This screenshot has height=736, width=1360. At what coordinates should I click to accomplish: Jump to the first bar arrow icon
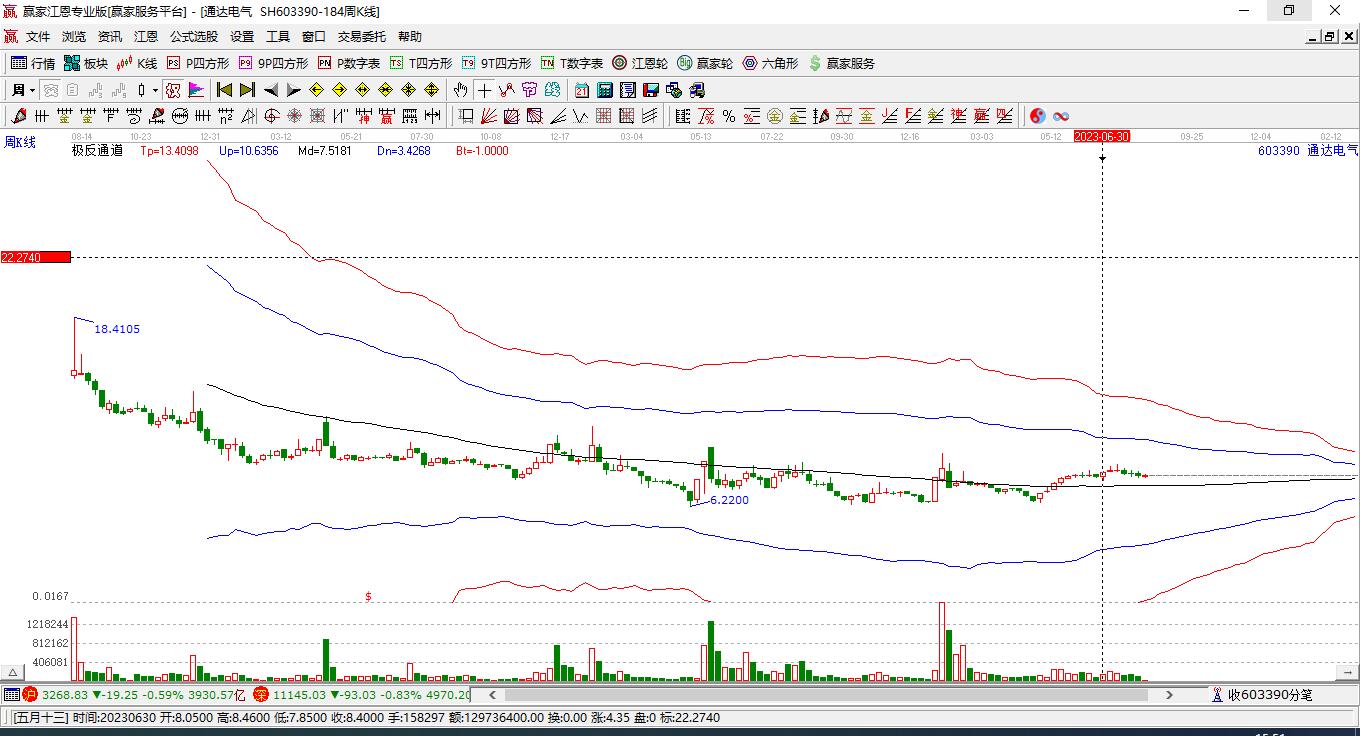(x=224, y=90)
